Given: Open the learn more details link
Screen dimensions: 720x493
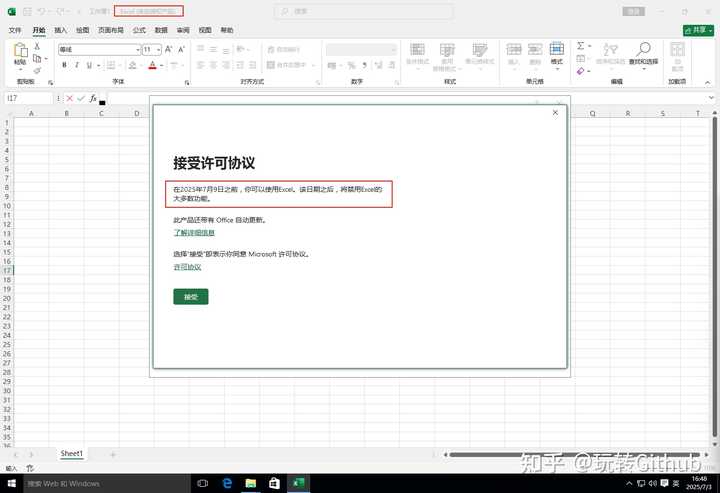Looking at the screenshot, I should (194, 233).
